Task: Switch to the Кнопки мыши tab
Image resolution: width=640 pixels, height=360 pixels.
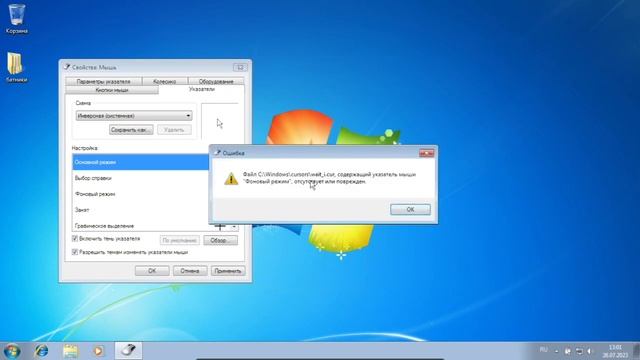Action: click(x=111, y=90)
